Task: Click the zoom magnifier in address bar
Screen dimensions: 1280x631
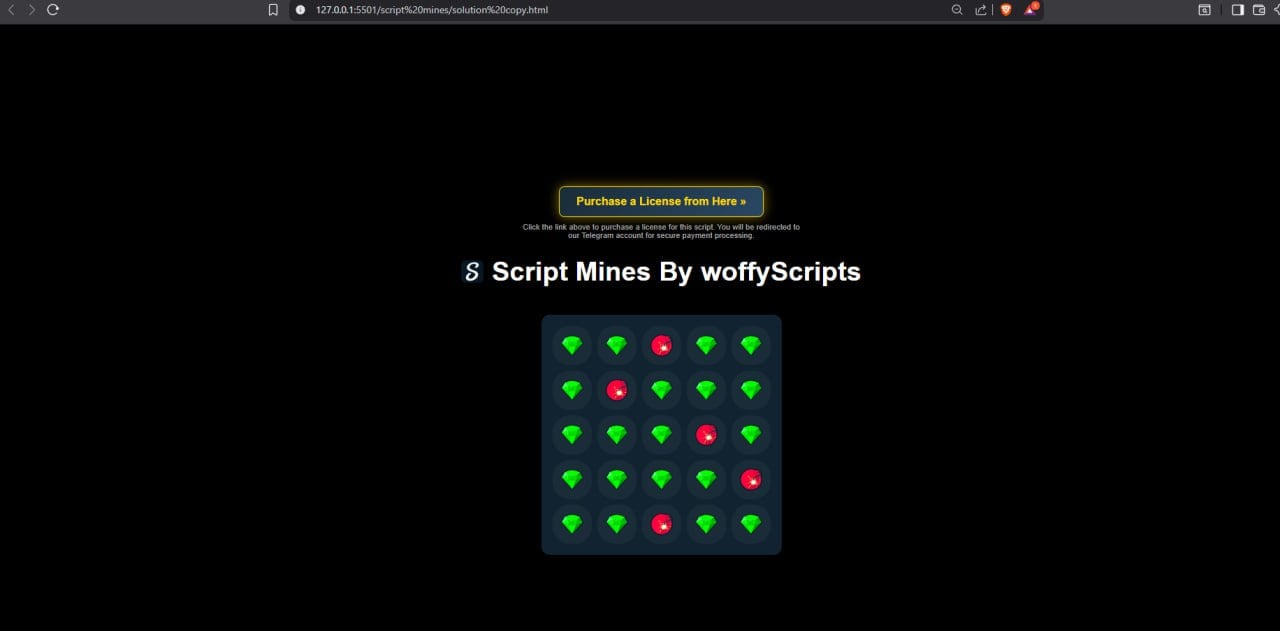Action: (x=956, y=10)
